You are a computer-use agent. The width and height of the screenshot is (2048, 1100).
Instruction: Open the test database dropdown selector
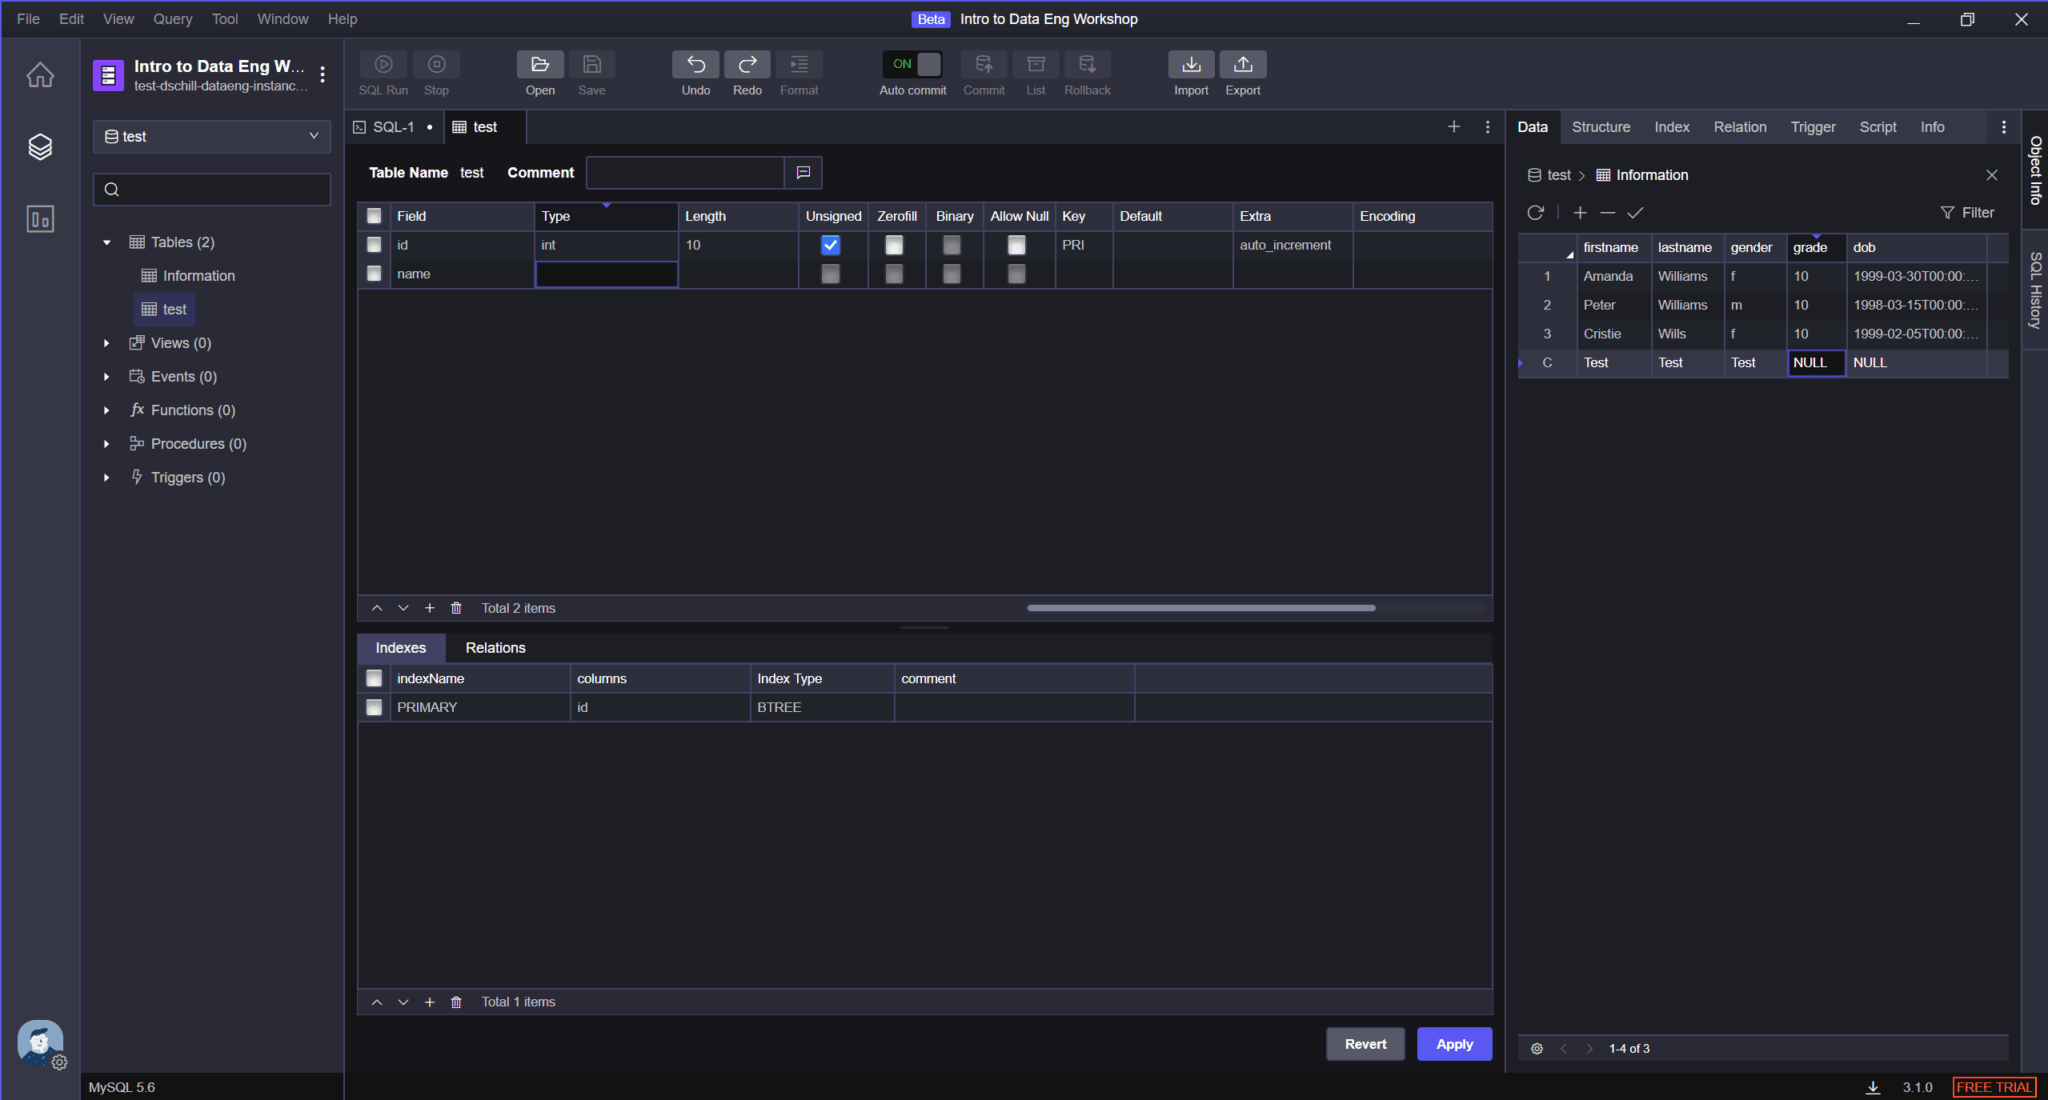tap(211, 136)
